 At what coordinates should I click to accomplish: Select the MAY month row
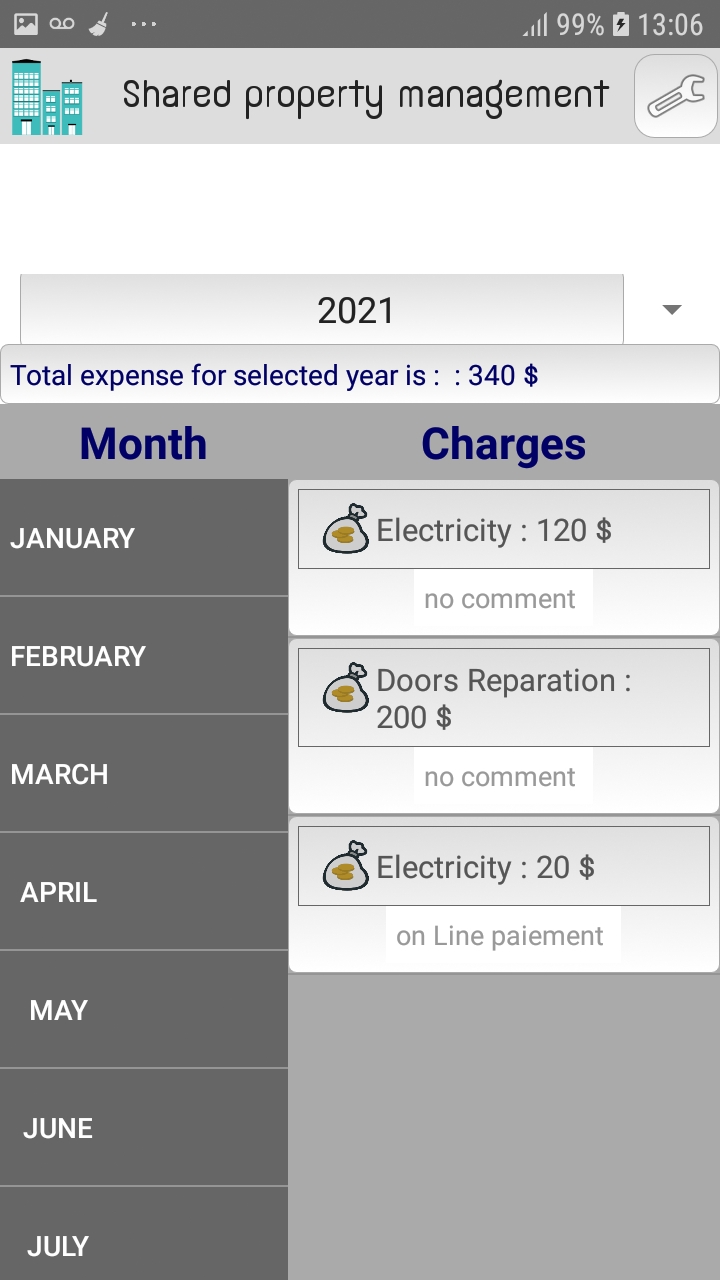coord(144,1010)
